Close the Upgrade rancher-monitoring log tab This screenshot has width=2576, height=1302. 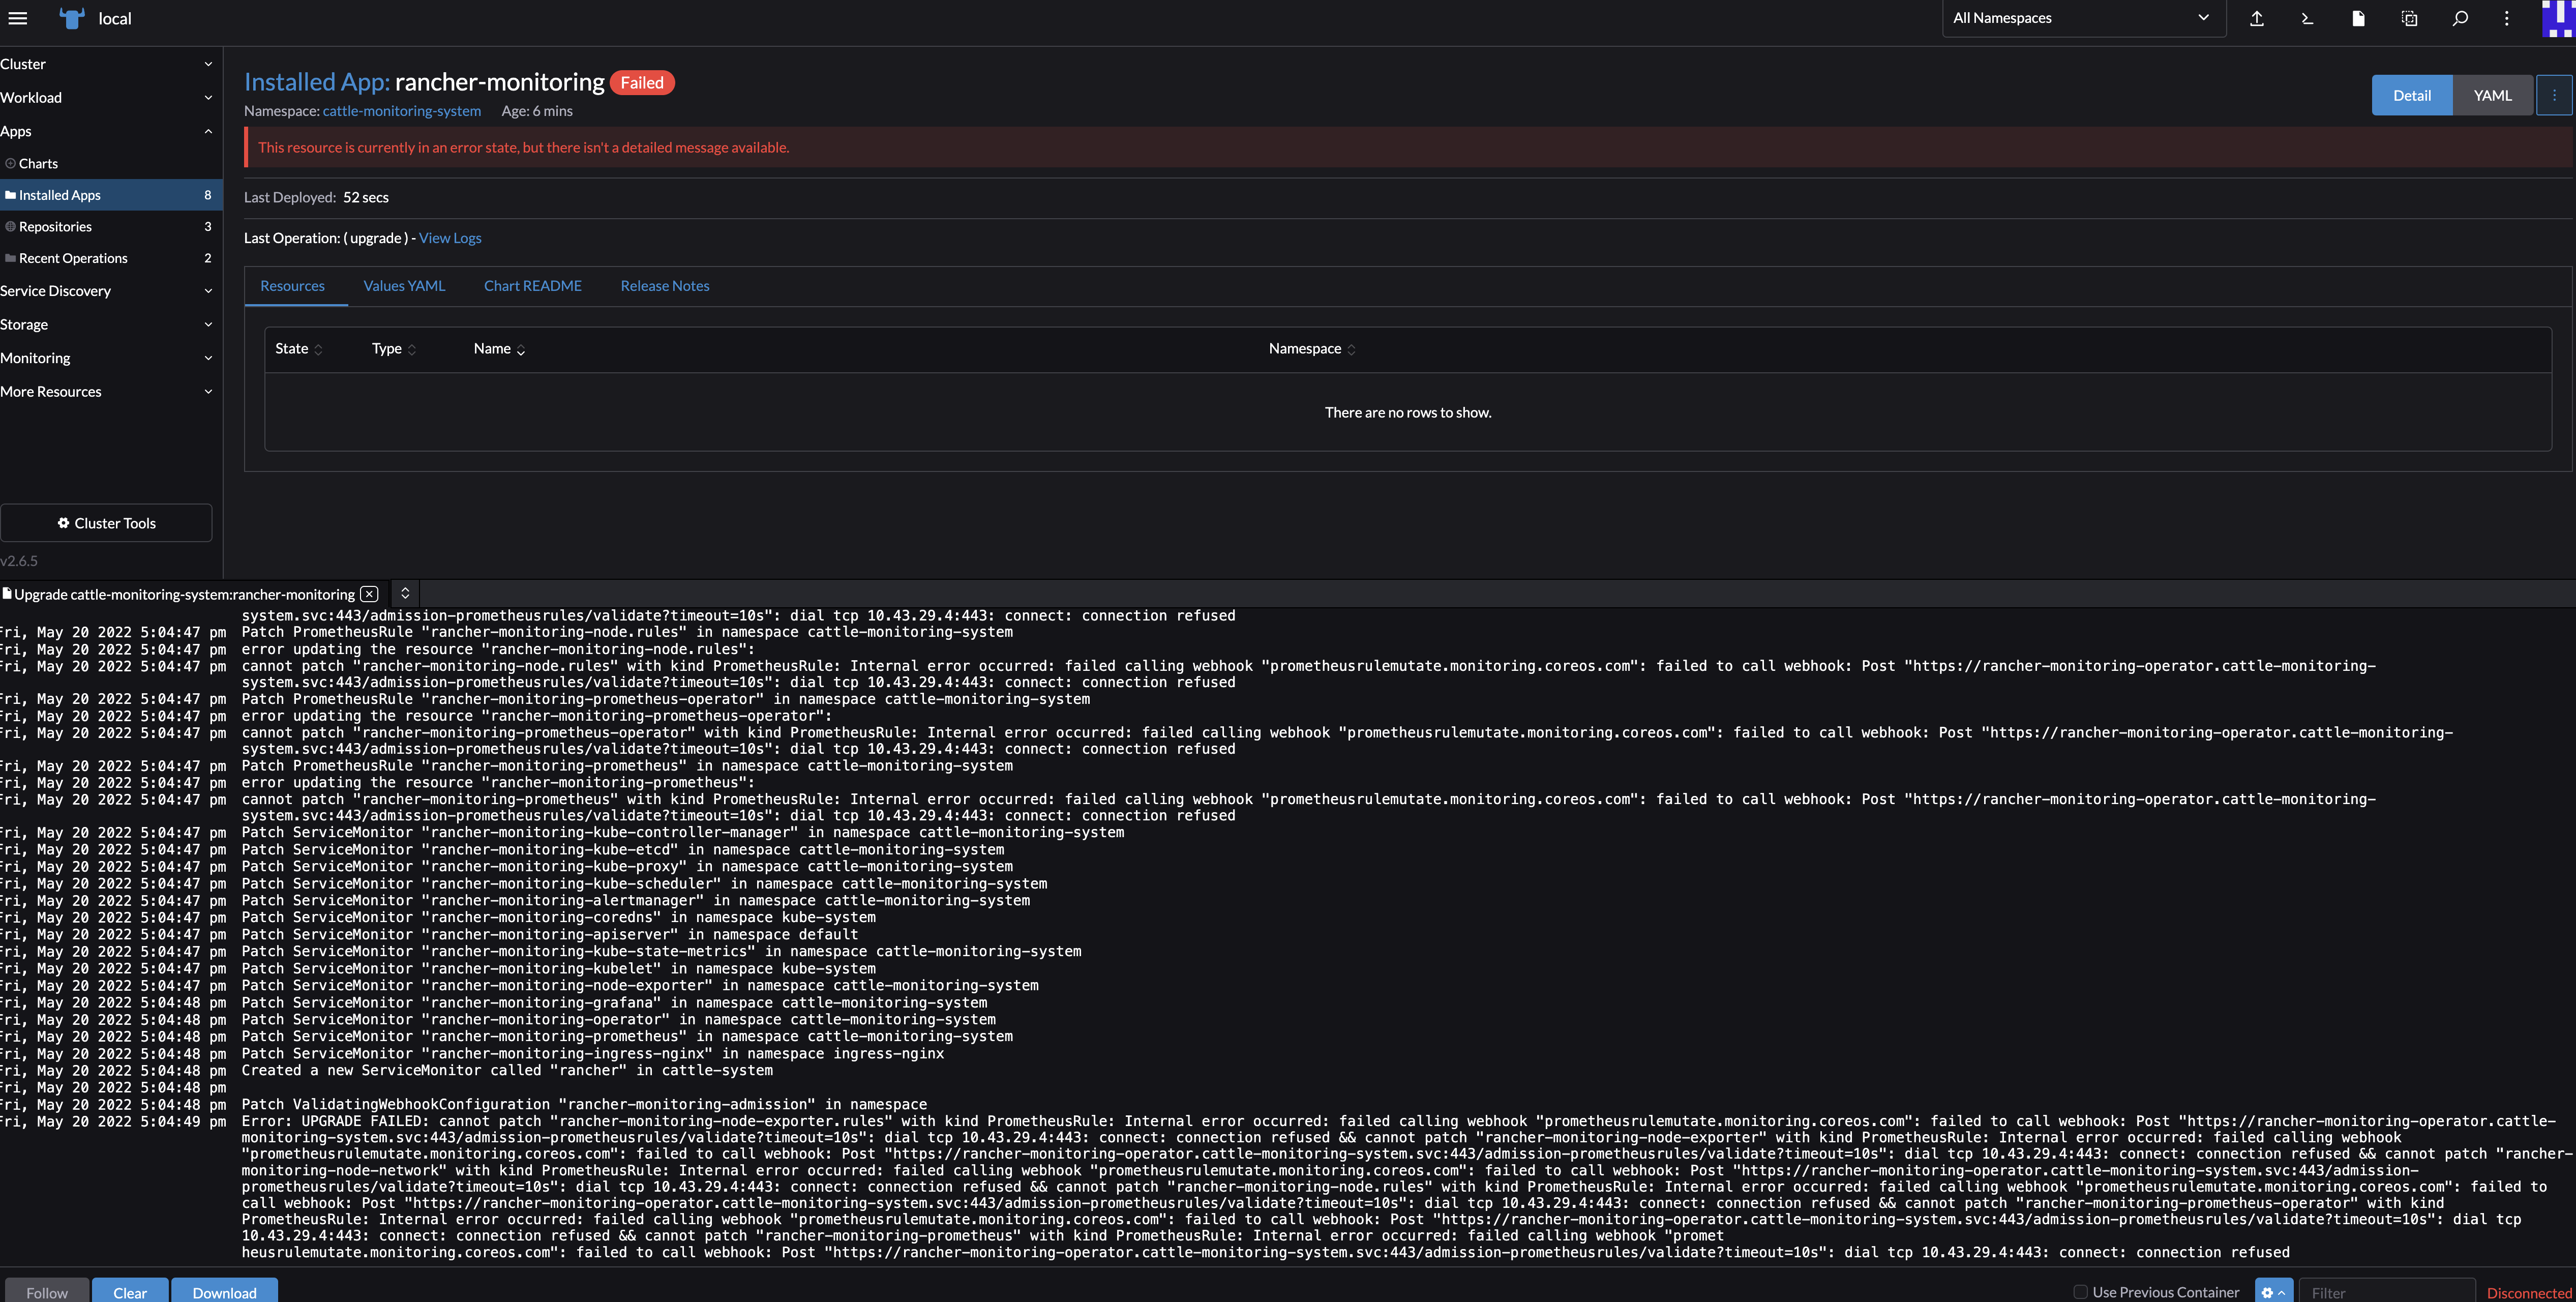pyautogui.click(x=369, y=594)
